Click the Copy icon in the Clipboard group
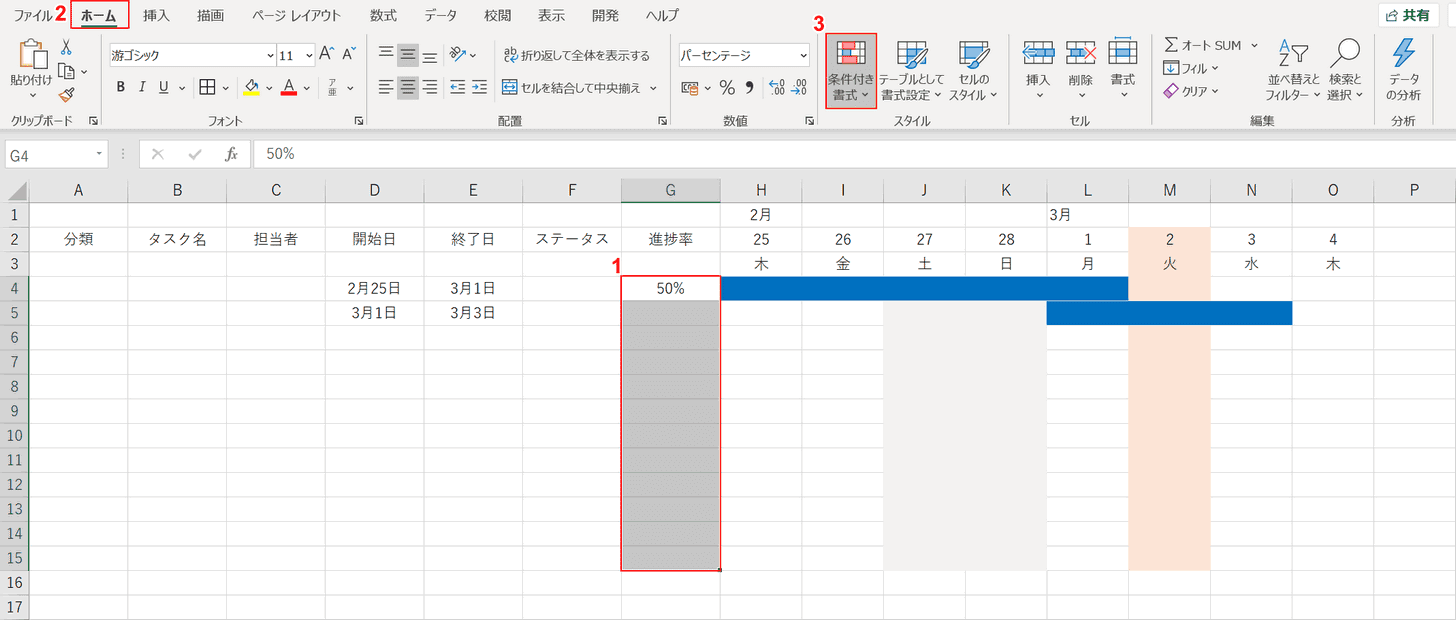This screenshot has width=1456, height=620. pyautogui.click(x=67, y=71)
